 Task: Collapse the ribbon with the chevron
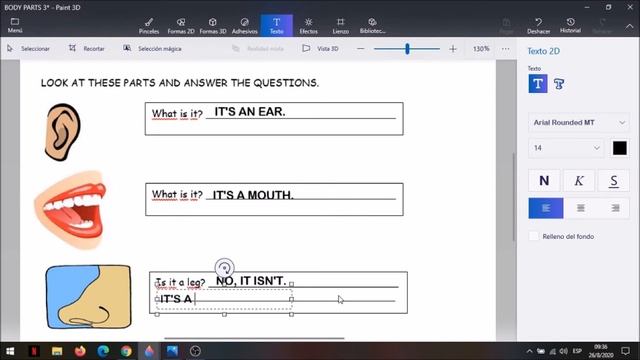[629, 26]
